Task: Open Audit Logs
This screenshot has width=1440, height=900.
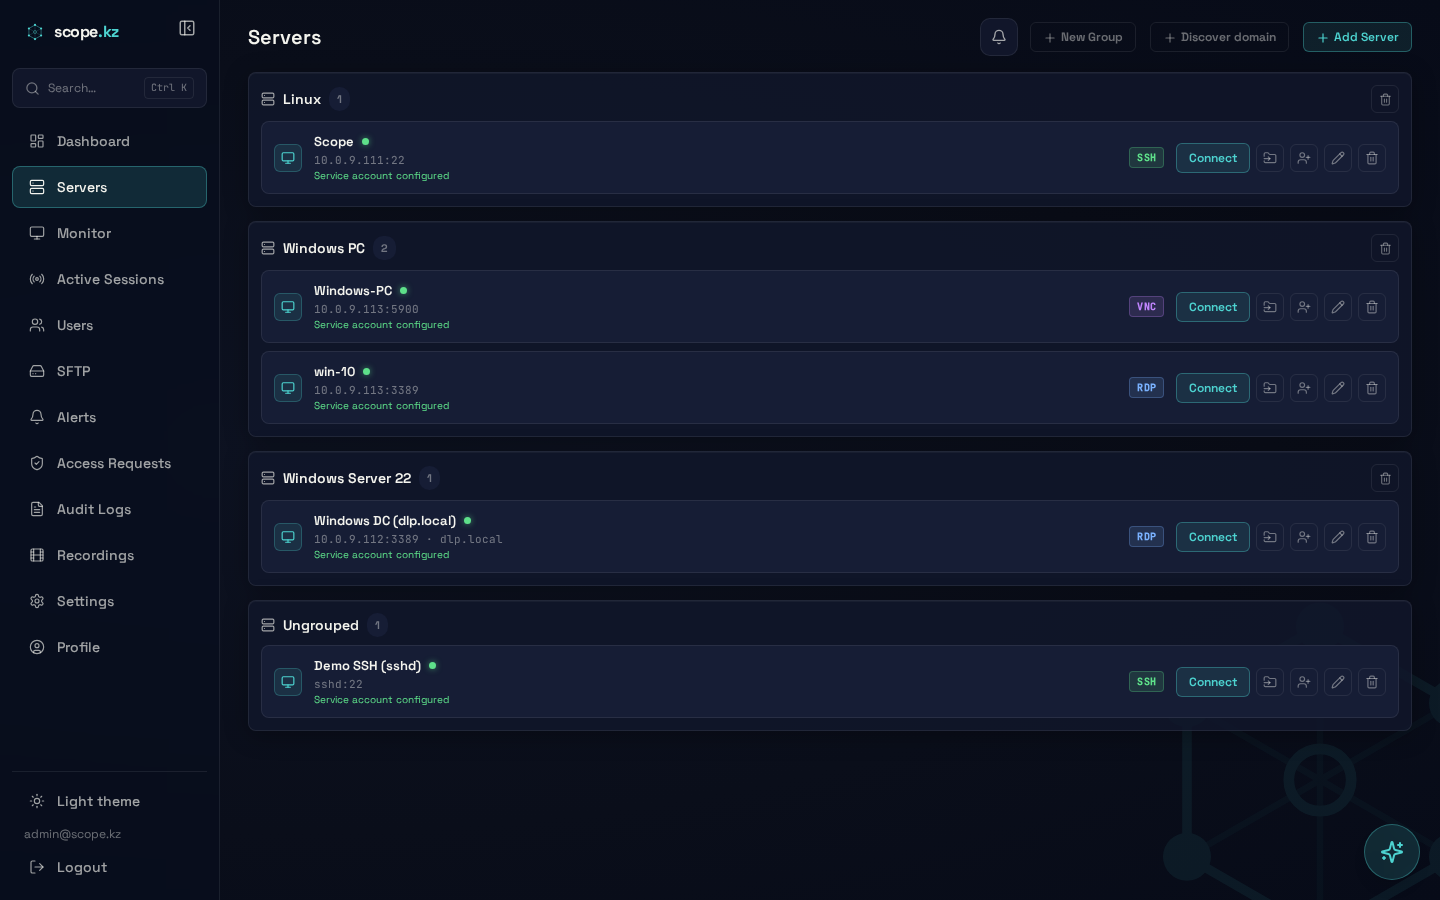Action: pyautogui.click(x=109, y=509)
